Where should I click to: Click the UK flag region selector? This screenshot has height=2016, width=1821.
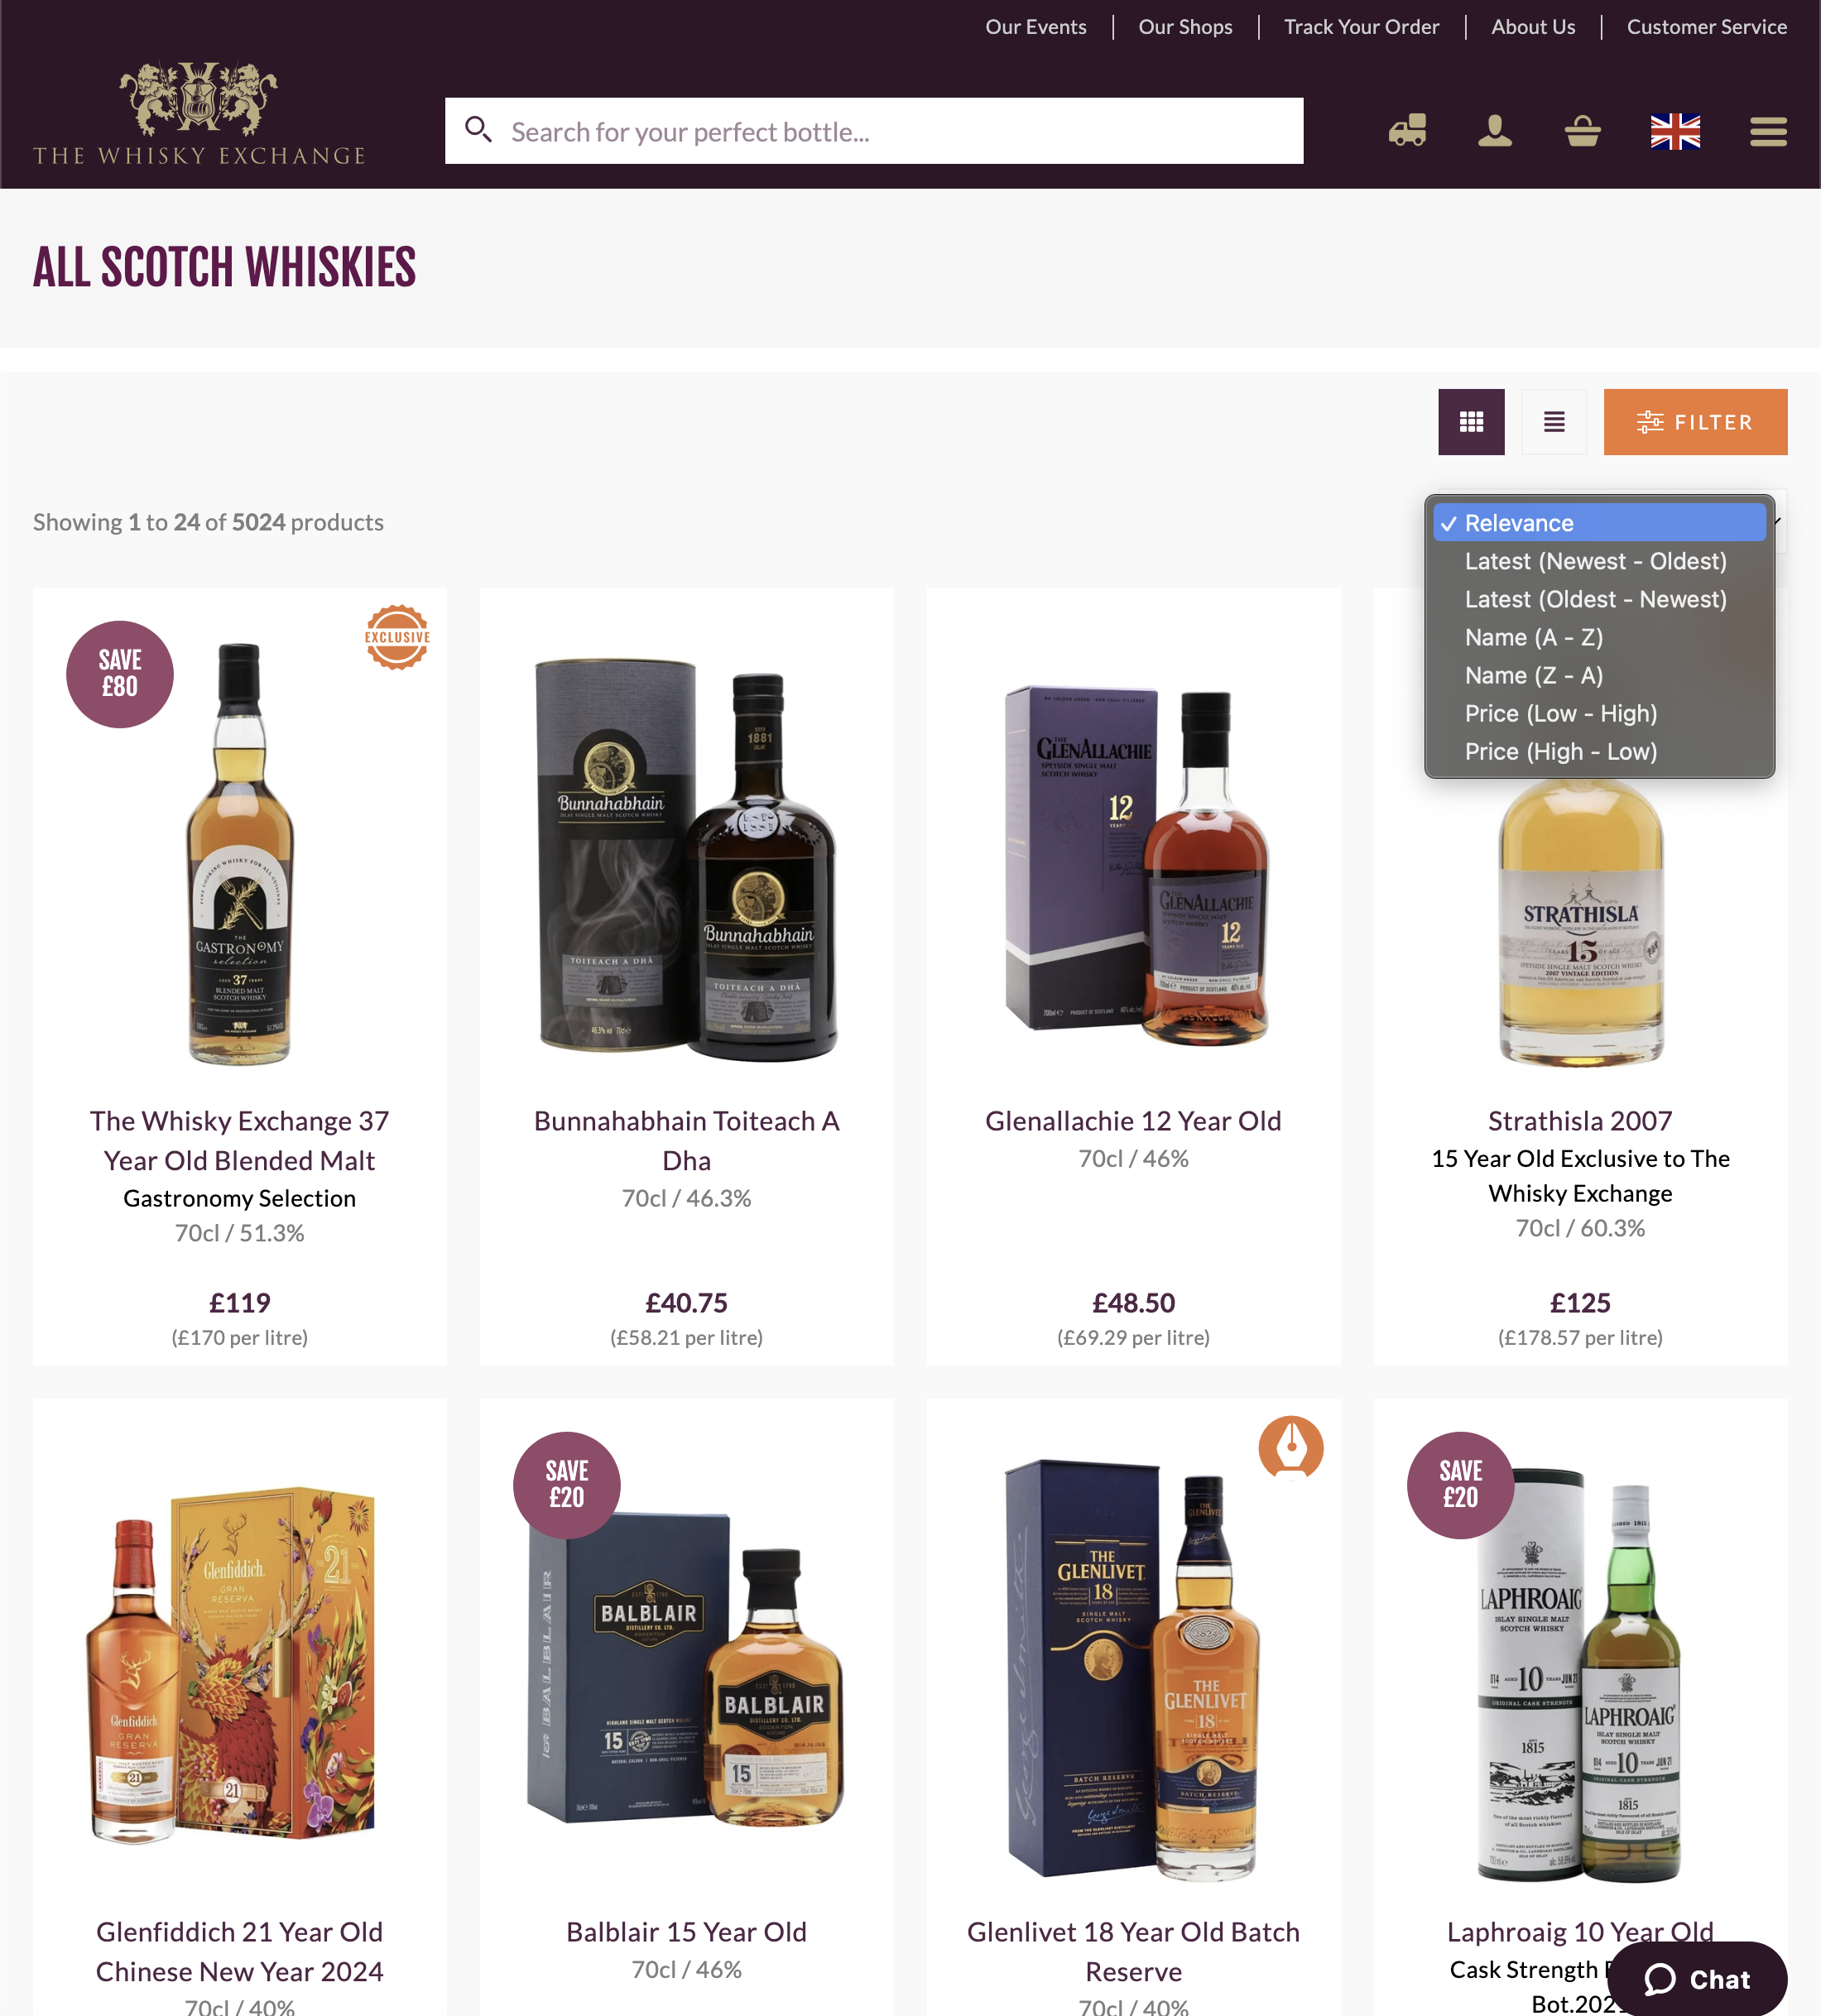(1675, 131)
